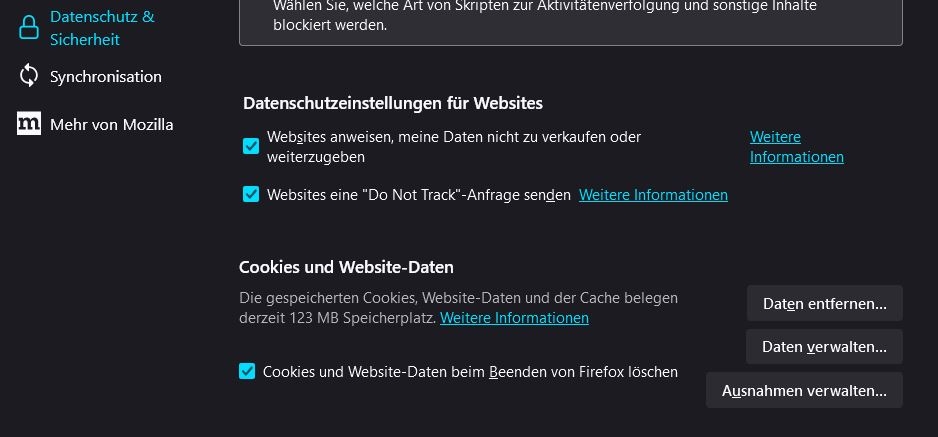Click the Cookies und Website-Daten heading
938x437 pixels.
coord(346,267)
